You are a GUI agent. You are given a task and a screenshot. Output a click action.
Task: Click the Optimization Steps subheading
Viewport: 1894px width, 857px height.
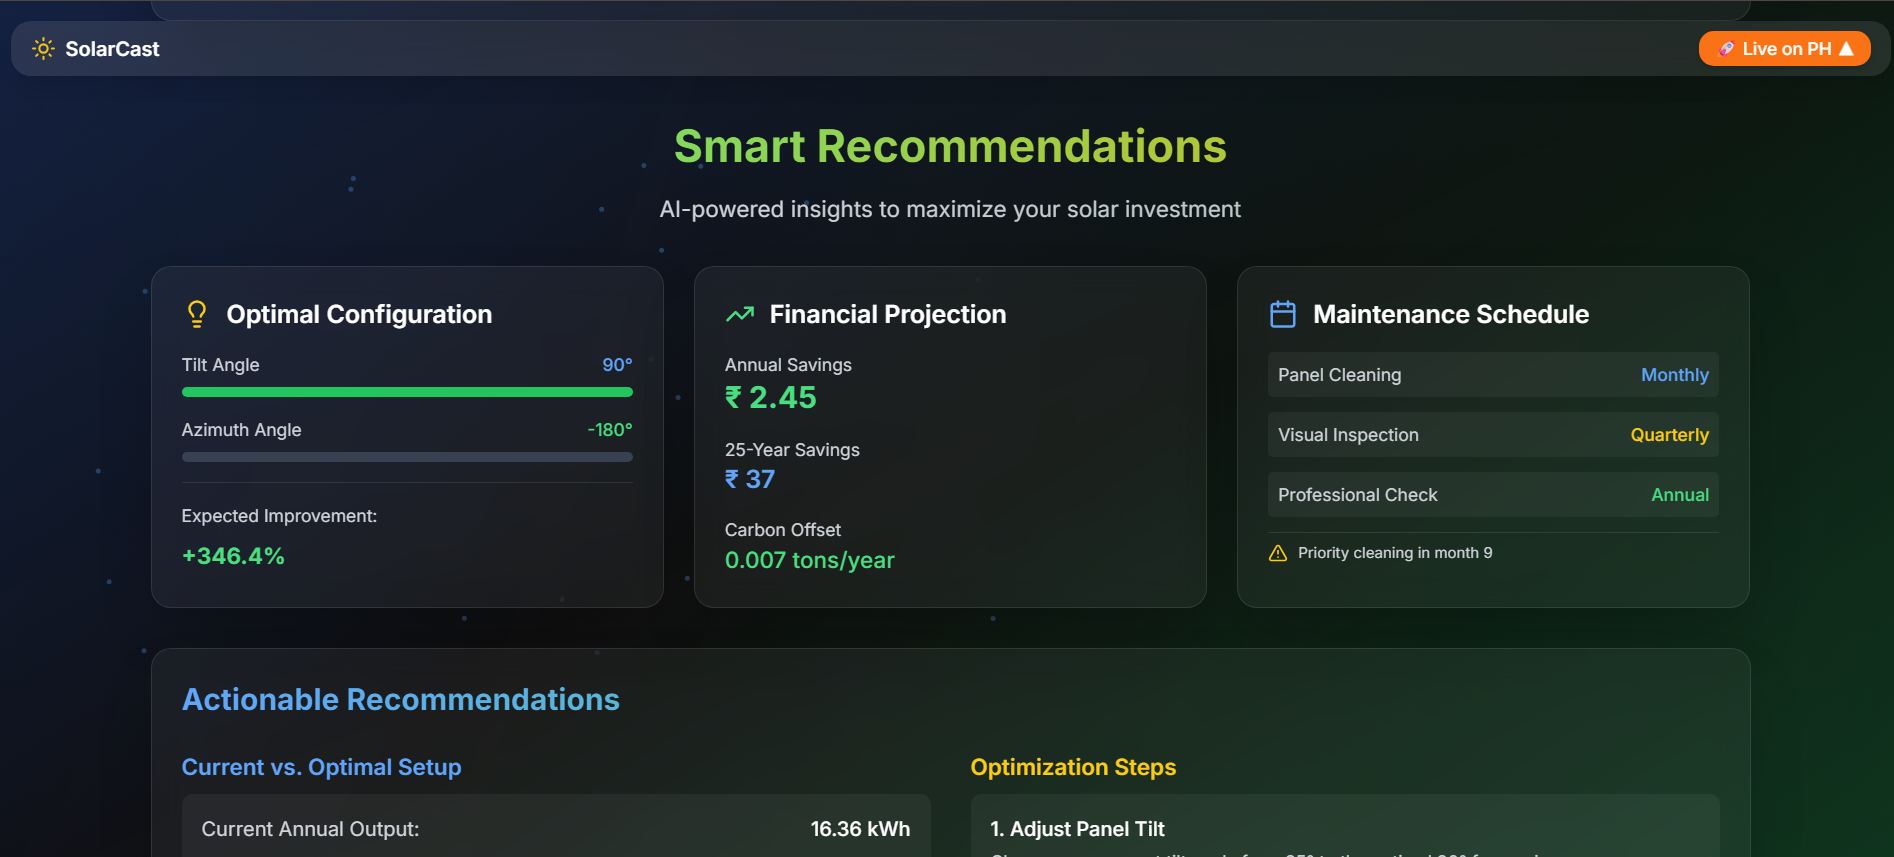(1073, 767)
